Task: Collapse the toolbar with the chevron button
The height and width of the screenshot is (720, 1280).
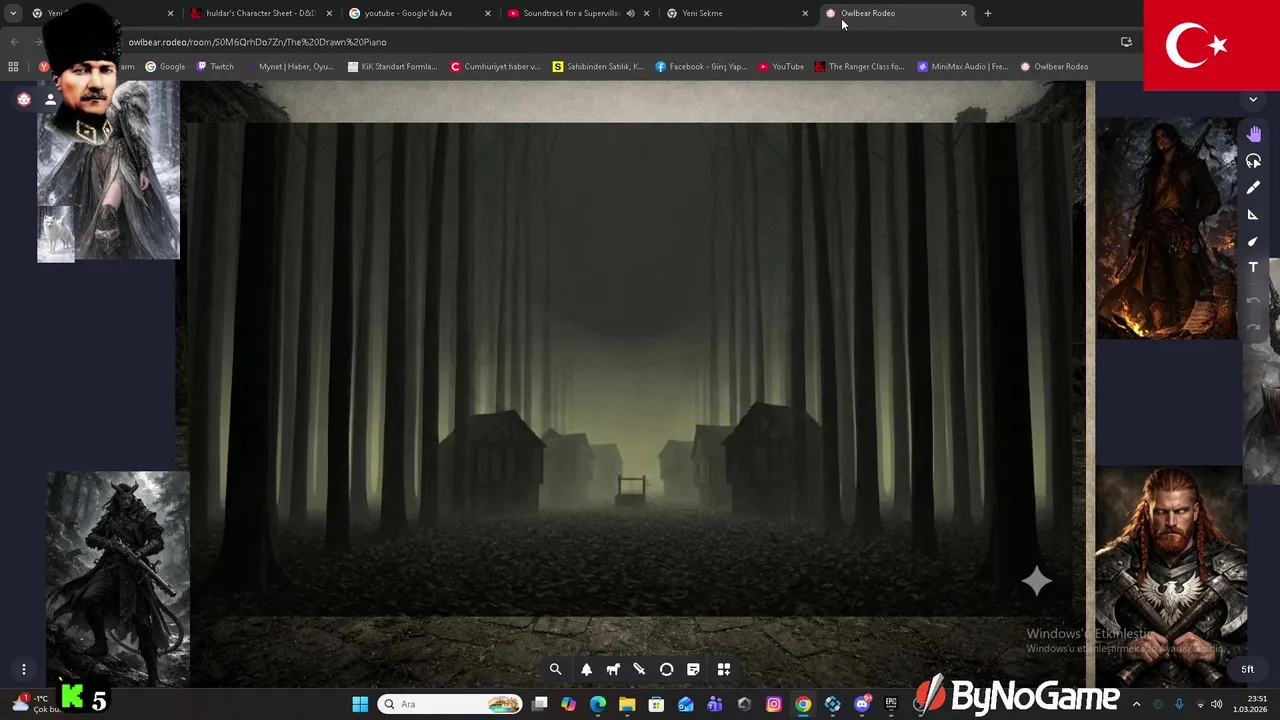Action: [1254, 99]
